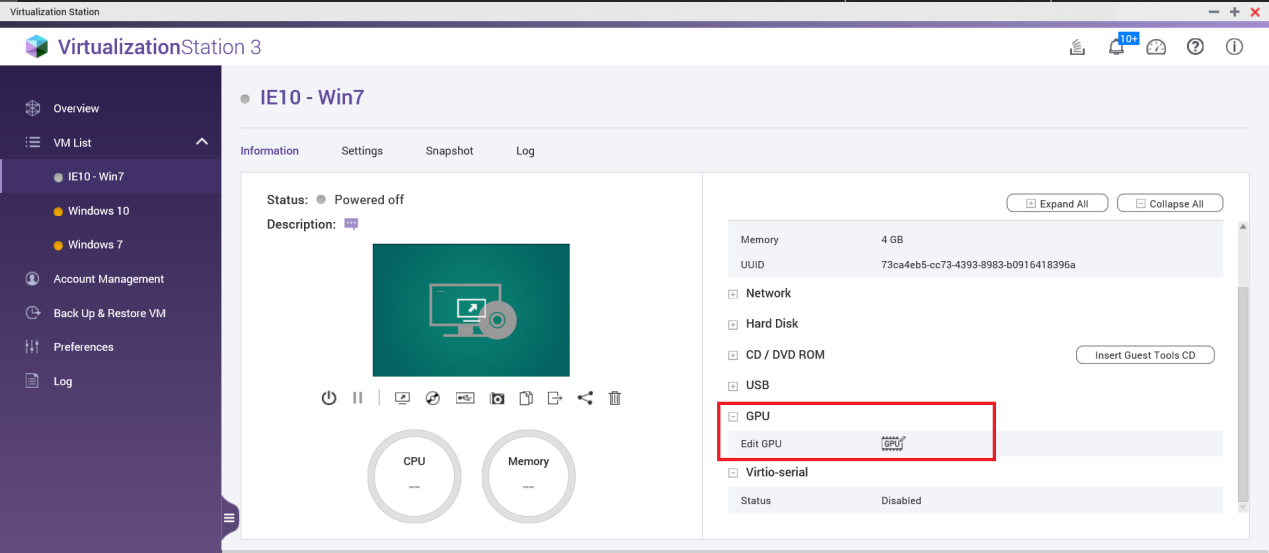Image resolution: width=1269 pixels, height=553 pixels.
Task: Click the Overview sidebar icon
Action: (x=32, y=108)
